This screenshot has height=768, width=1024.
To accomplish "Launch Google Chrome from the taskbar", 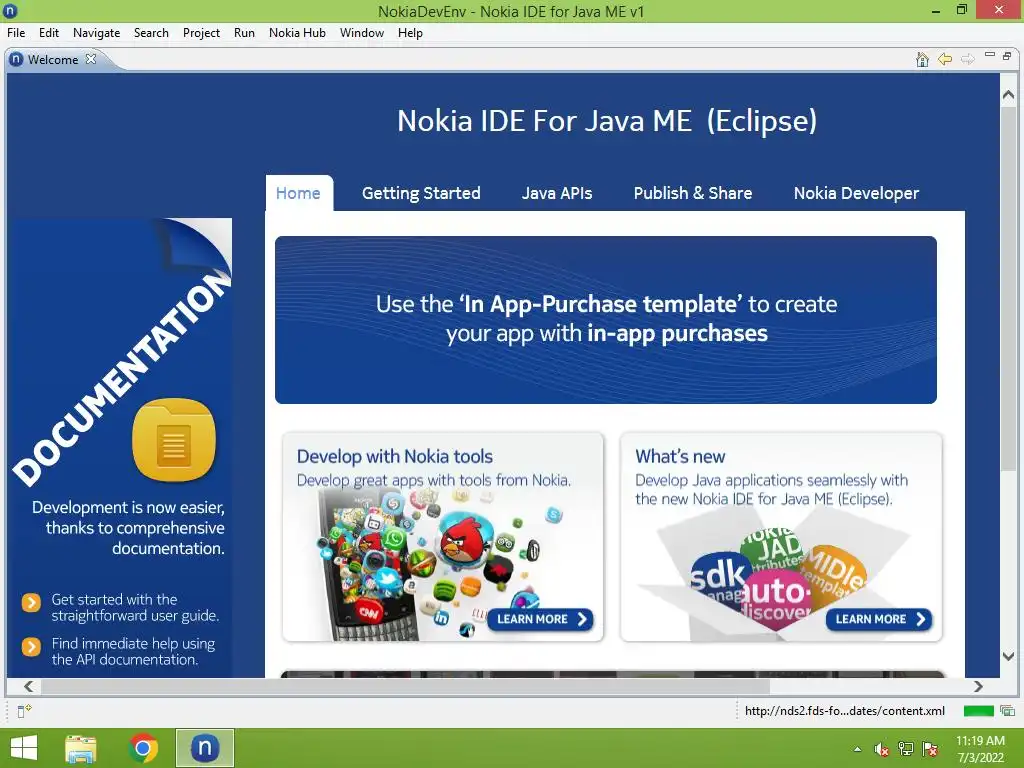I will pyautogui.click(x=143, y=748).
